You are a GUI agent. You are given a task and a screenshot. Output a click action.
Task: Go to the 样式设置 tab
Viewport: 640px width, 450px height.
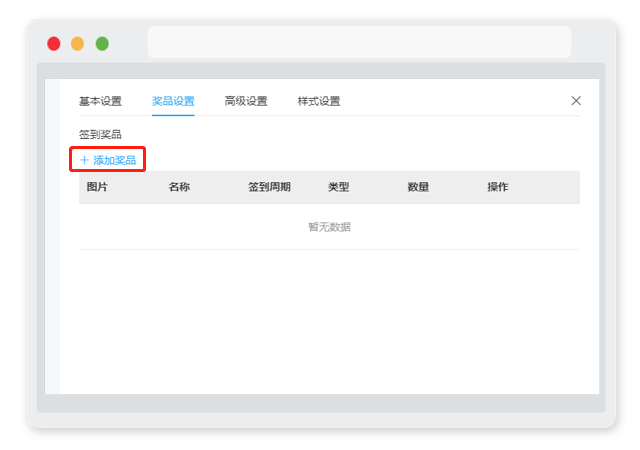[x=319, y=101]
